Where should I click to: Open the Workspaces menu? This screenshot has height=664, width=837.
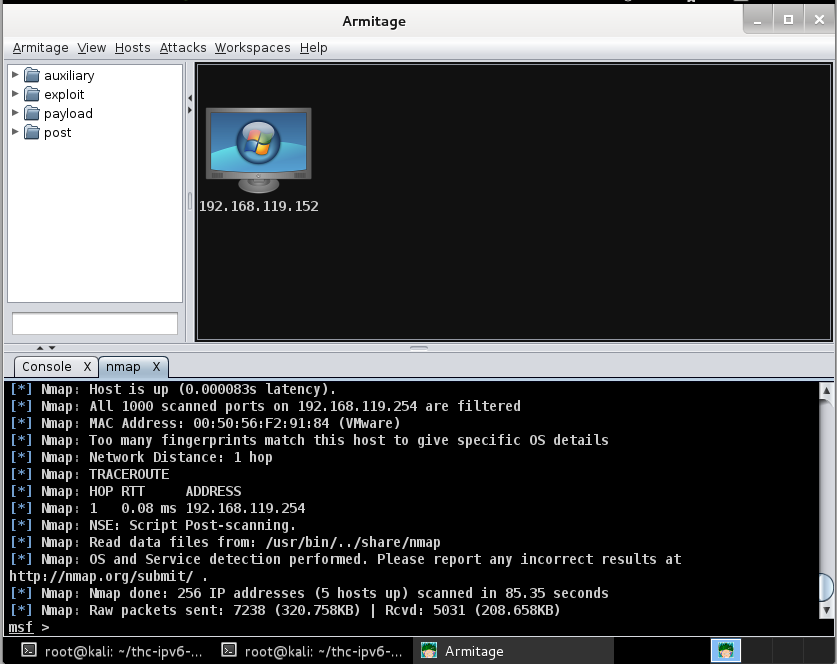[x=252, y=48]
